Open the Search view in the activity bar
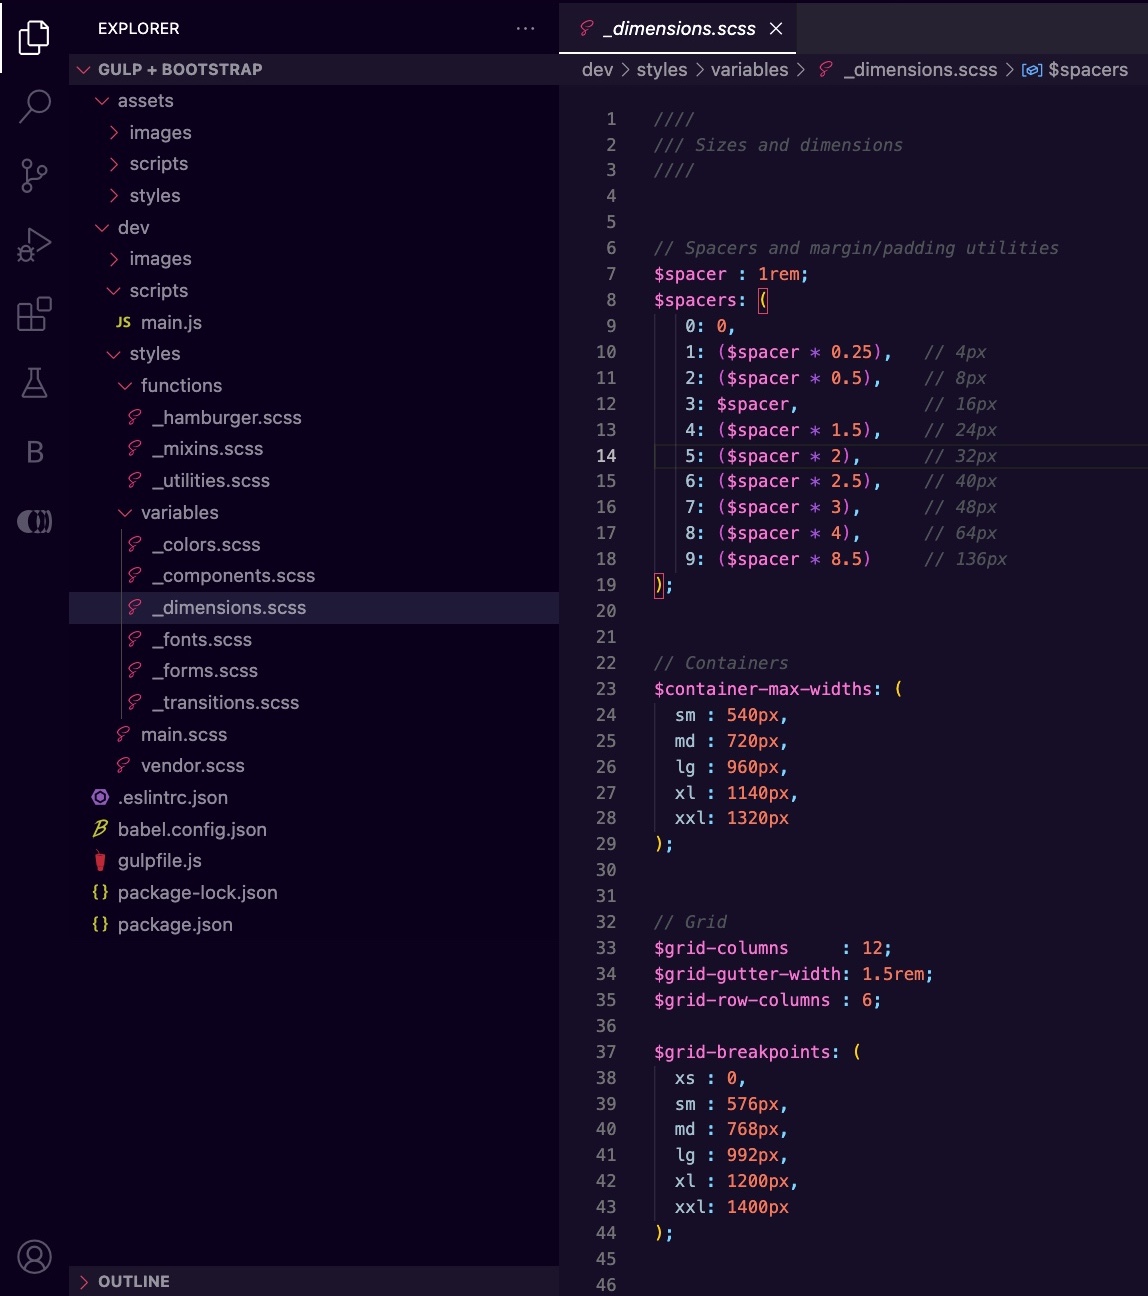1148x1296 pixels. [34, 106]
